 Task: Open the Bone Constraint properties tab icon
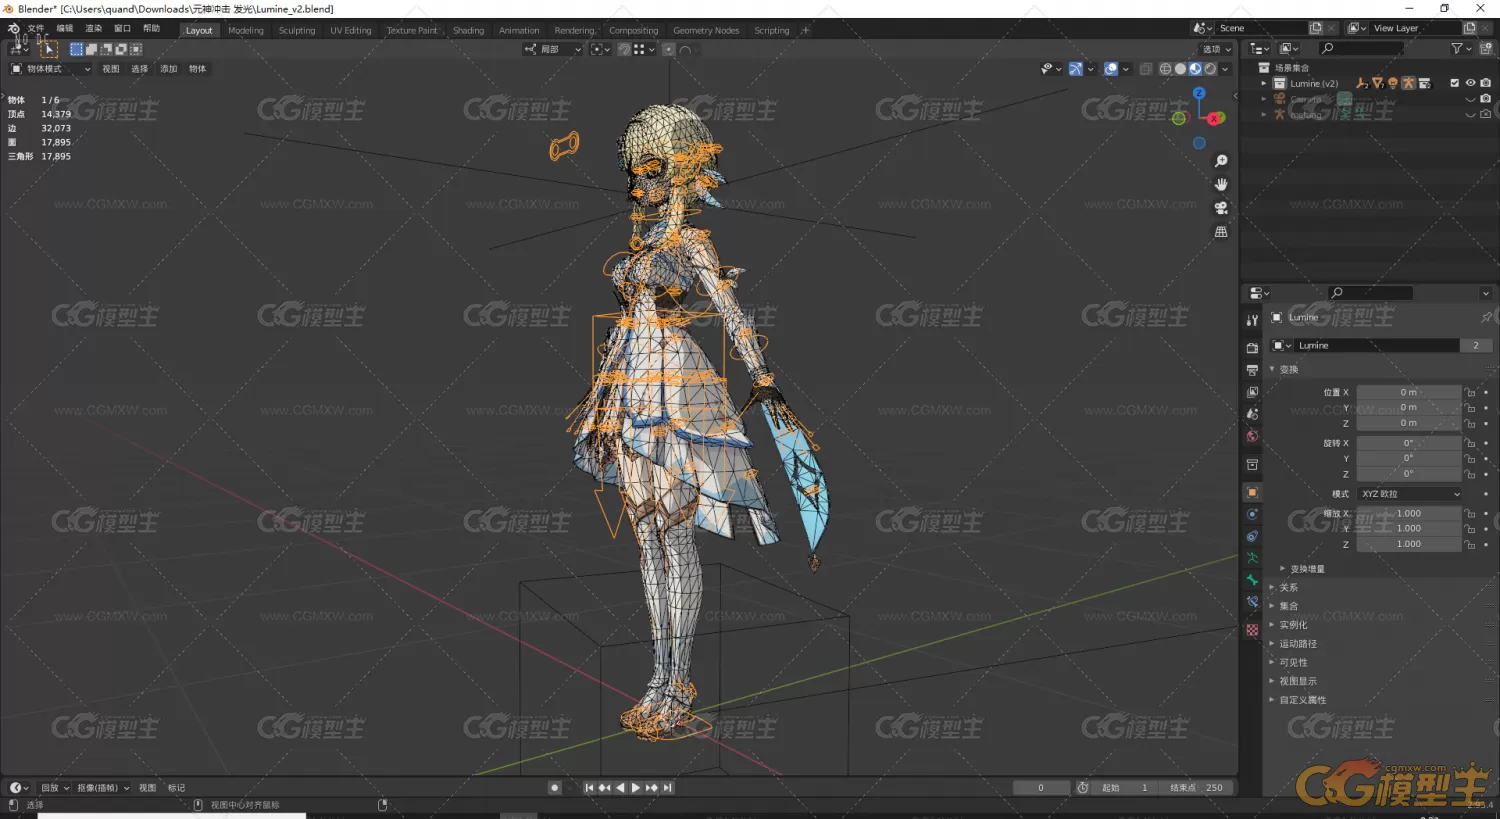click(1252, 602)
